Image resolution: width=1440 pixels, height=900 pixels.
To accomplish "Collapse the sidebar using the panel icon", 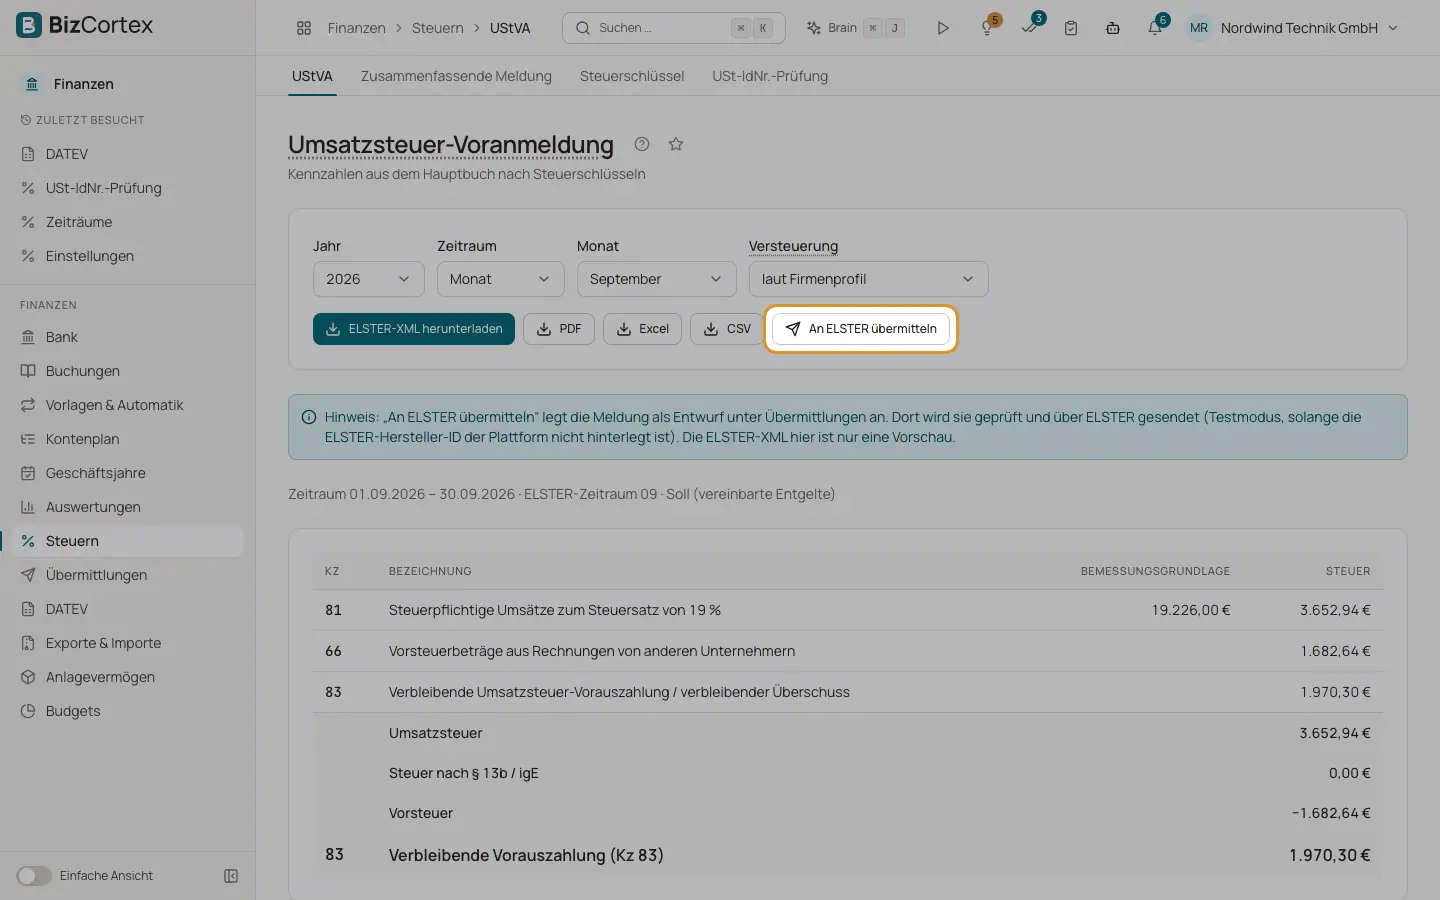I will pyautogui.click(x=231, y=876).
